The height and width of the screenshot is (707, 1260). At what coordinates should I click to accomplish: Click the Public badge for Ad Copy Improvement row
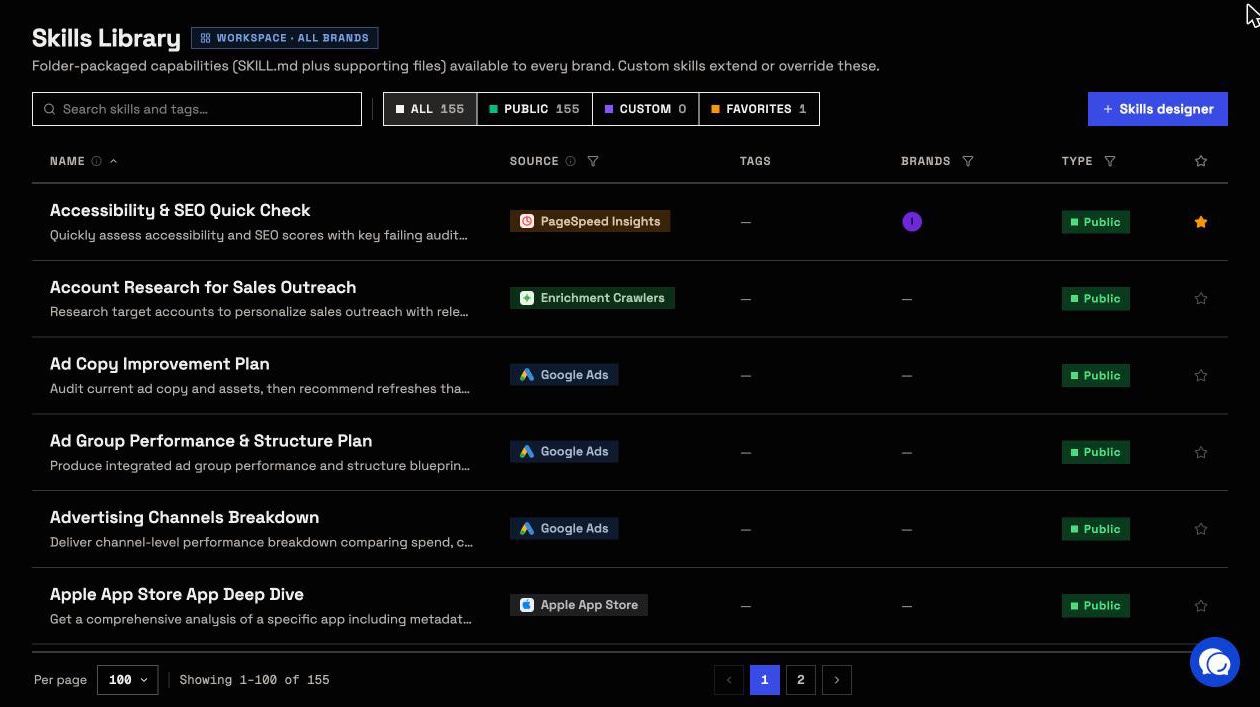tap(1096, 375)
